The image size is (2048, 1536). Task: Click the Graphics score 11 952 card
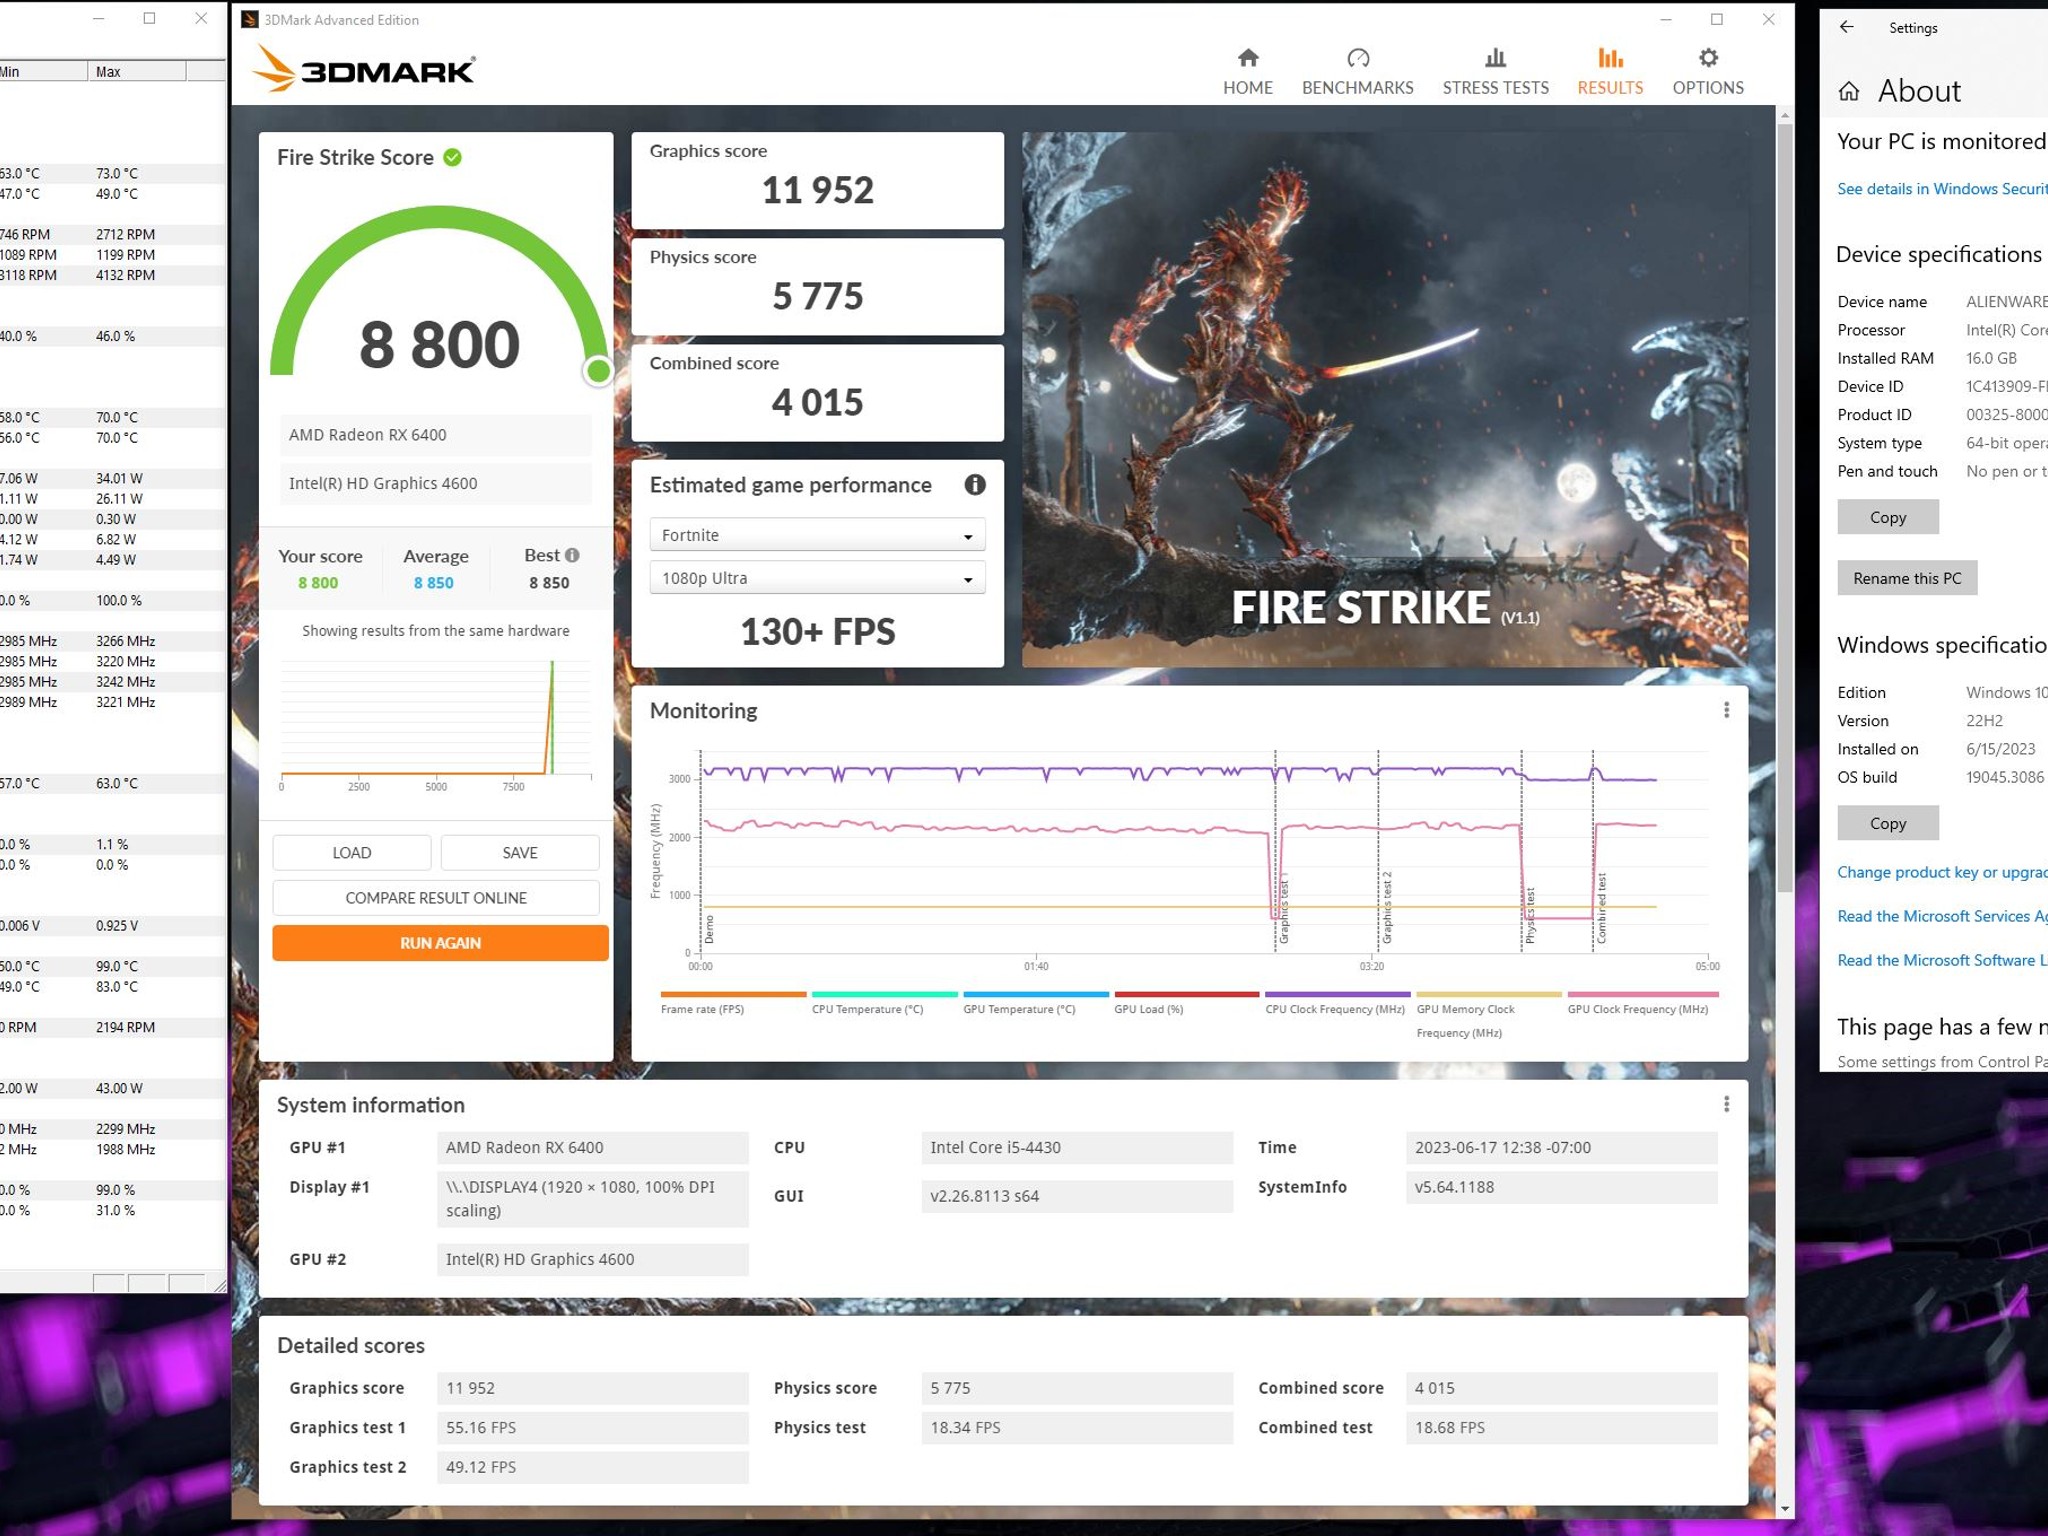[x=817, y=181]
